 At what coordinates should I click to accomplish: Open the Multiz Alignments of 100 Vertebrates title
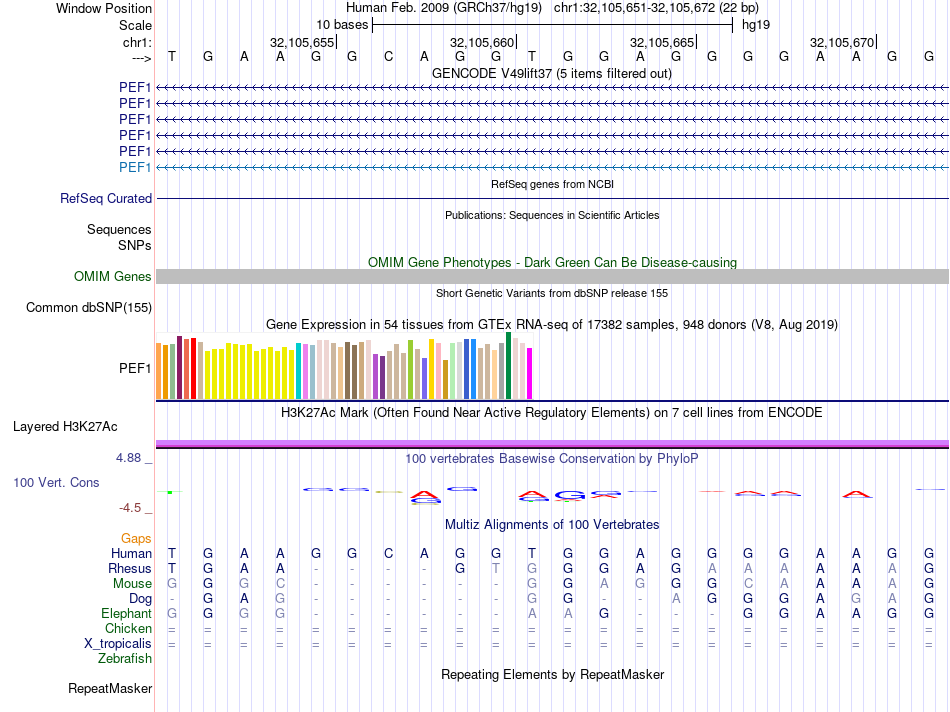pyautogui.click(x=552, y=524)
